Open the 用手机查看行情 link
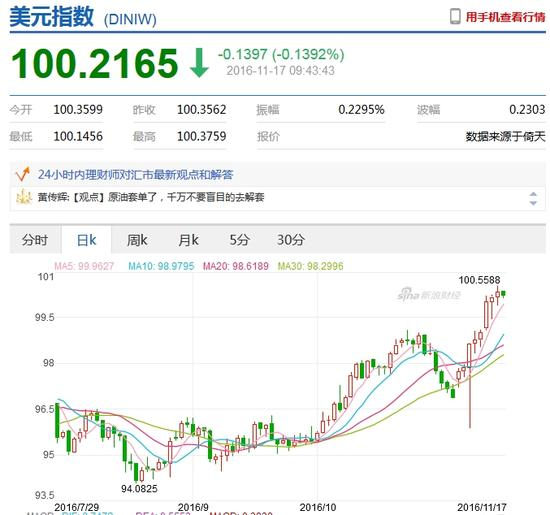 click(x=505, y=16)
